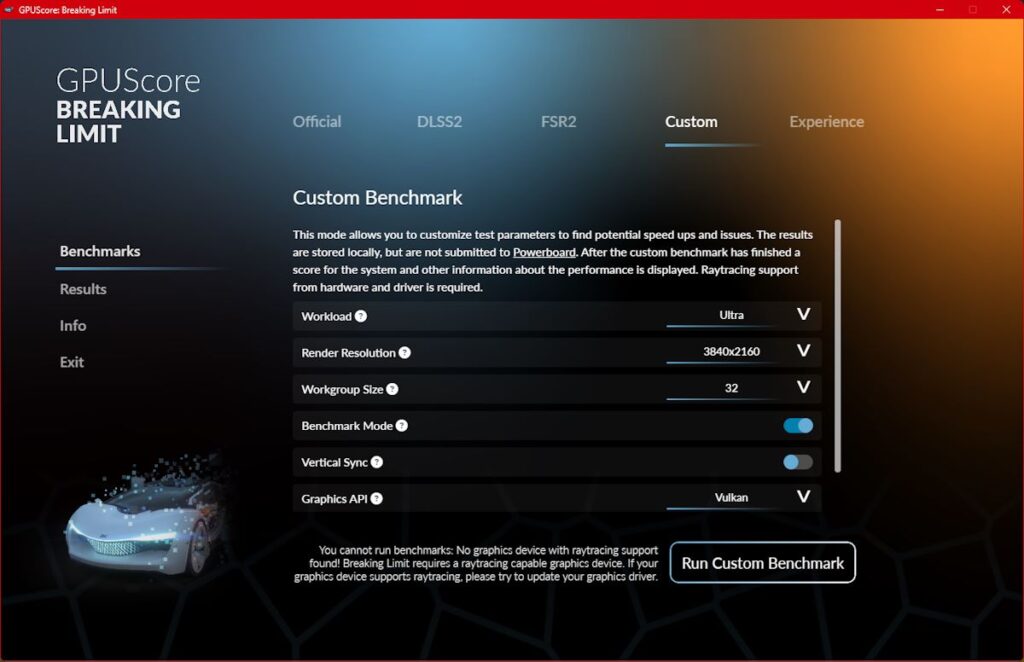Follow the Powerboard link
Viewport: 1024px width, 662px height.
point(544,252)
